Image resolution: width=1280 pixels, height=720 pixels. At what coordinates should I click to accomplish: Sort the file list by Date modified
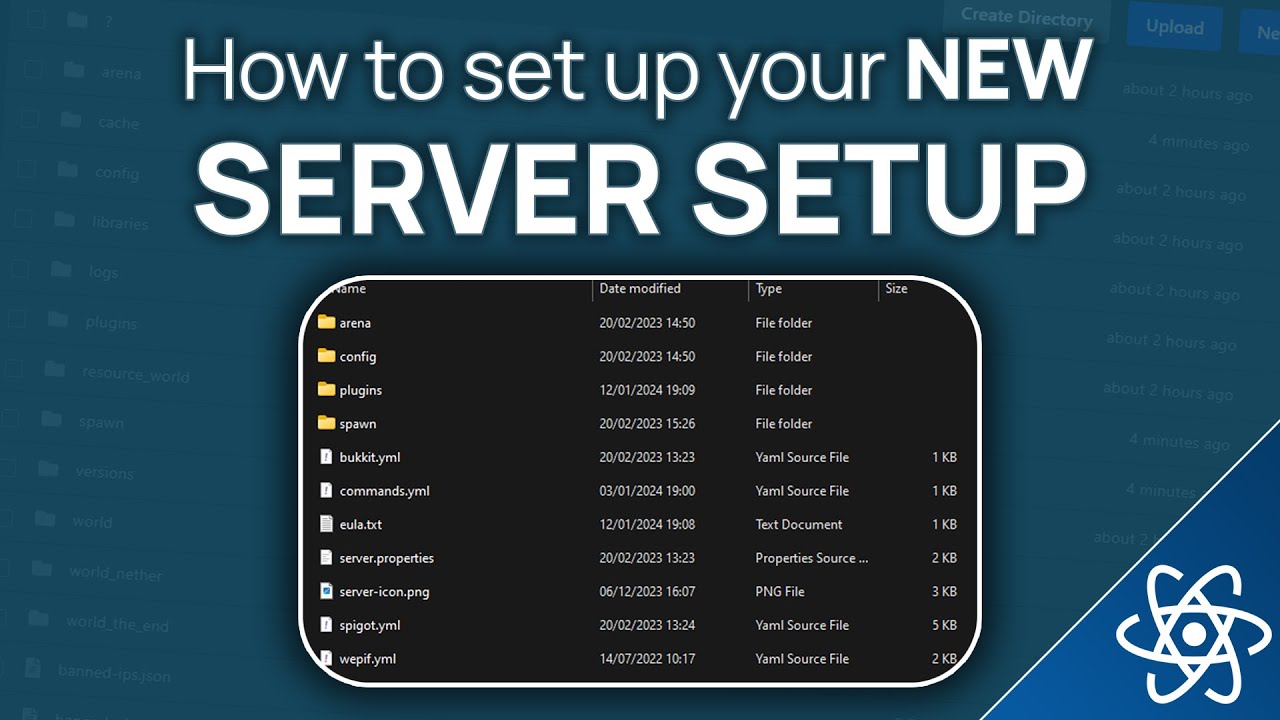point(640,288)
